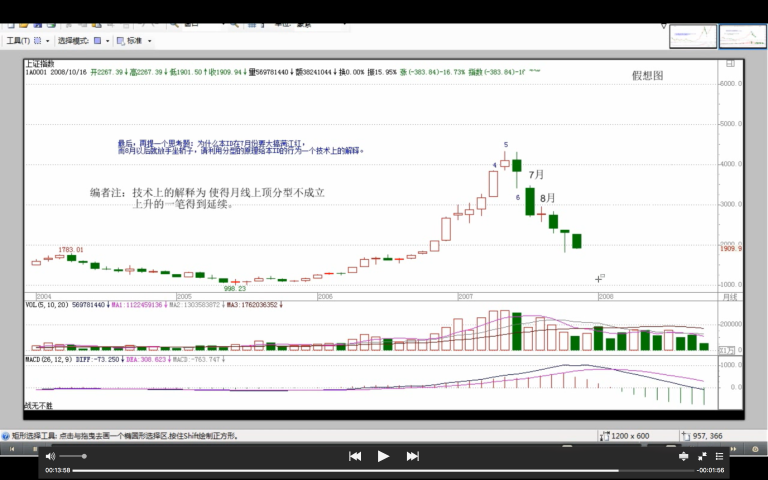The image size is (768, 480).
Task: Click the volume slider
Action: [73, 456]
